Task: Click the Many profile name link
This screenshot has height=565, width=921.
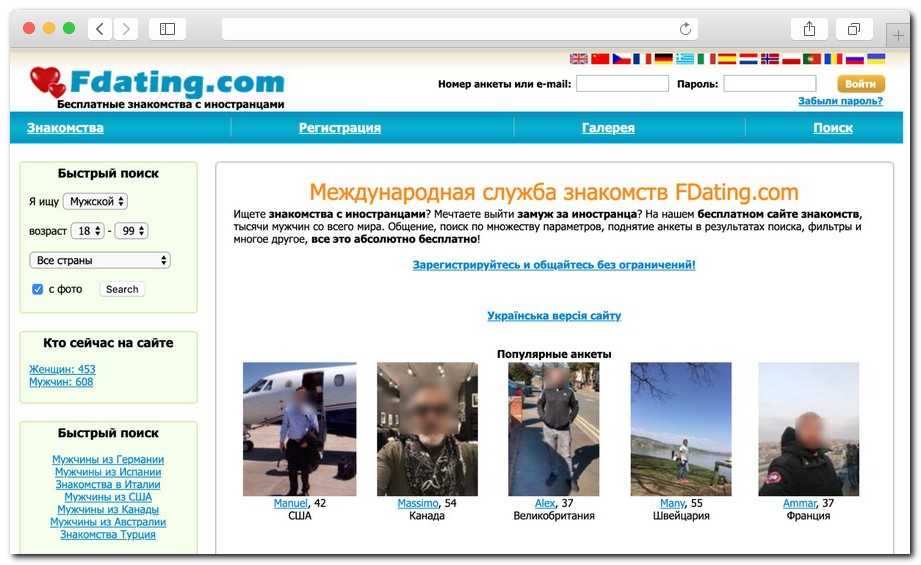Action: pyautogui.click(x=672, y=504)
